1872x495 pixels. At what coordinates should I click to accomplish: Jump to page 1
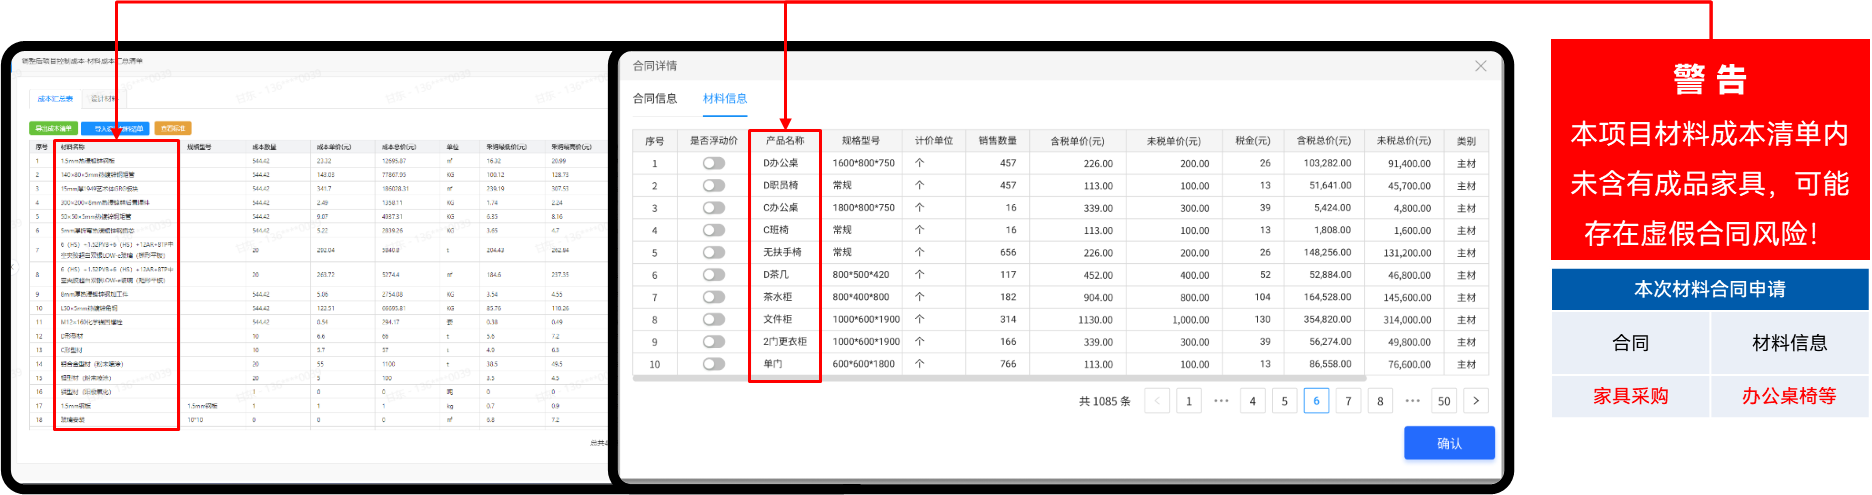[x=1189, y=401]
